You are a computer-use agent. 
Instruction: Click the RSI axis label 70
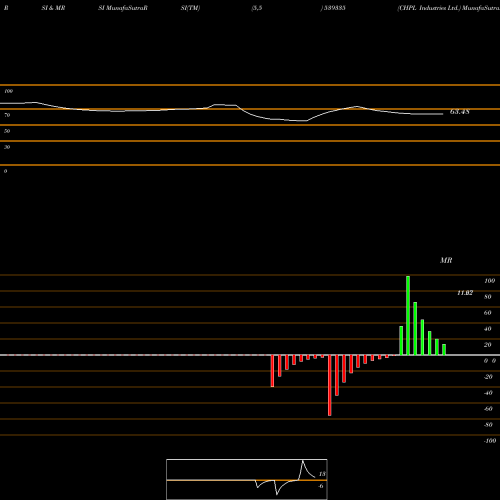coord(7,115)
